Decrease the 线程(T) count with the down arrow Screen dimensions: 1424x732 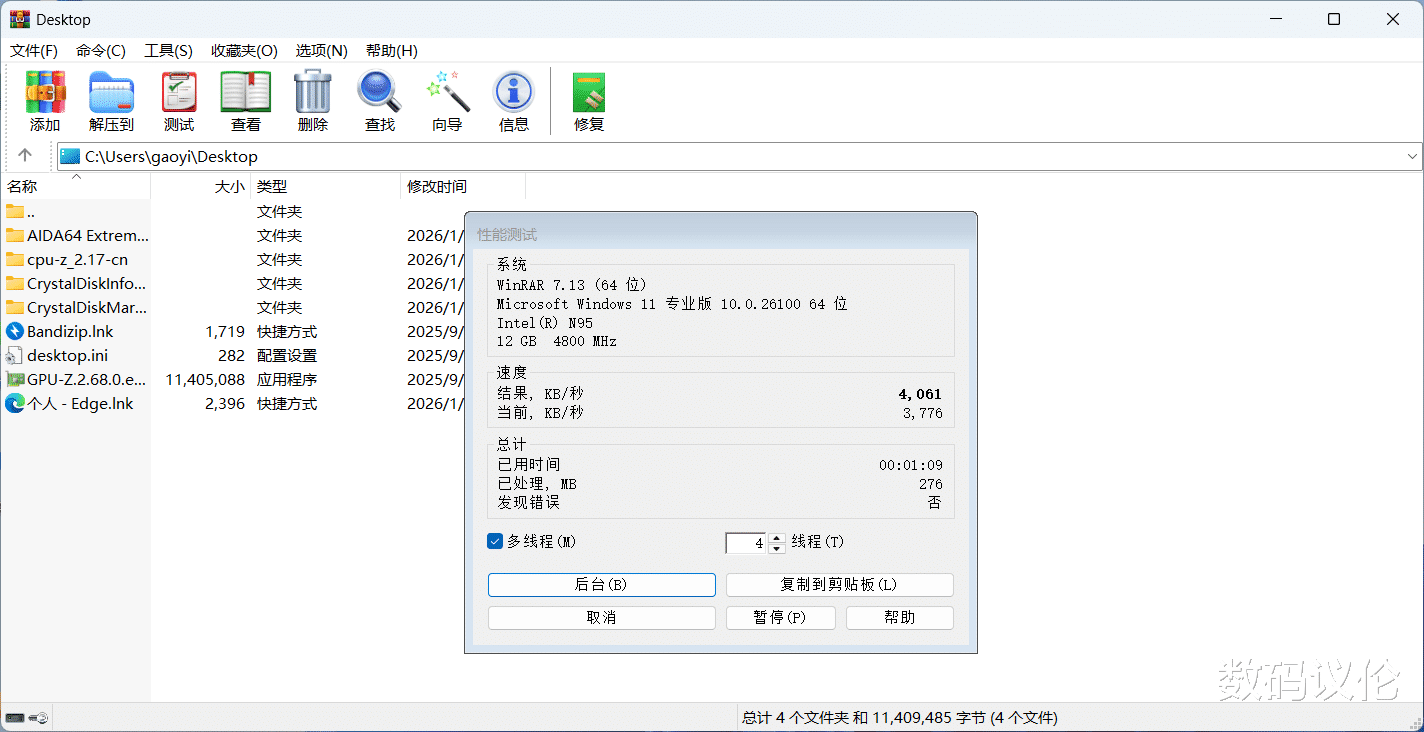tap(777, 548)
